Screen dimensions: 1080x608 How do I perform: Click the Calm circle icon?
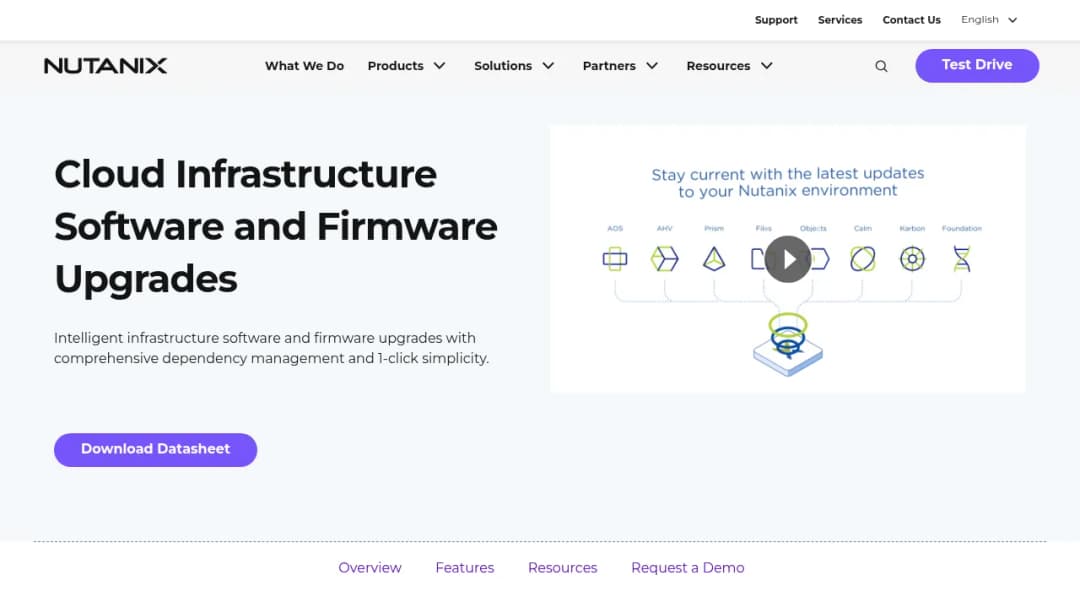(862, 259)
